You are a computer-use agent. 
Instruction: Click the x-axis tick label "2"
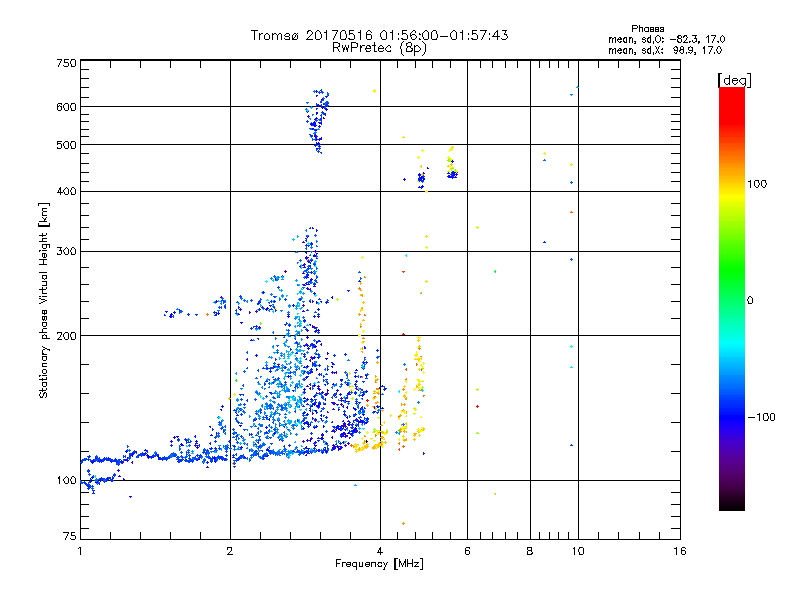(230, 551)
